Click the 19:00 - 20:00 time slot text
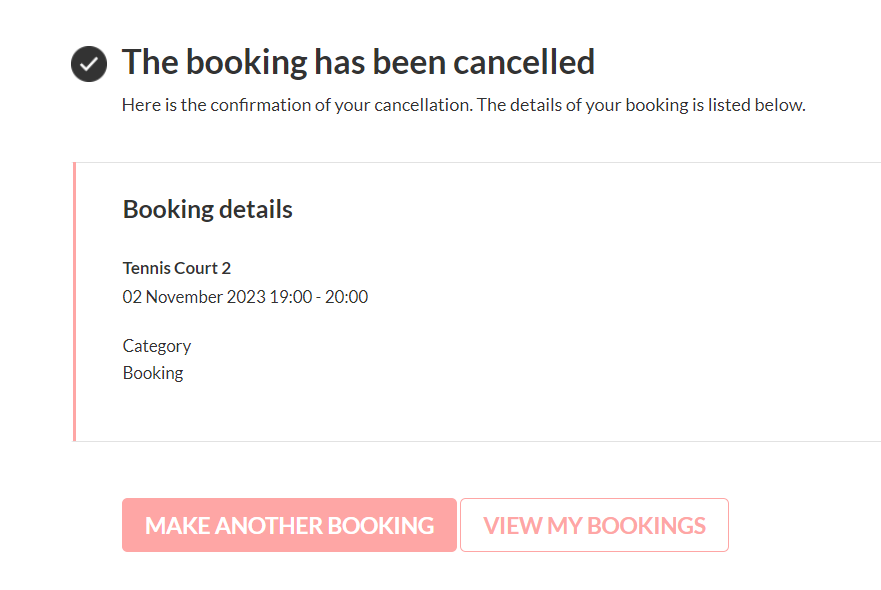This screenshot has height=590, width=881. pyautogui.click(x=319, y=296)
